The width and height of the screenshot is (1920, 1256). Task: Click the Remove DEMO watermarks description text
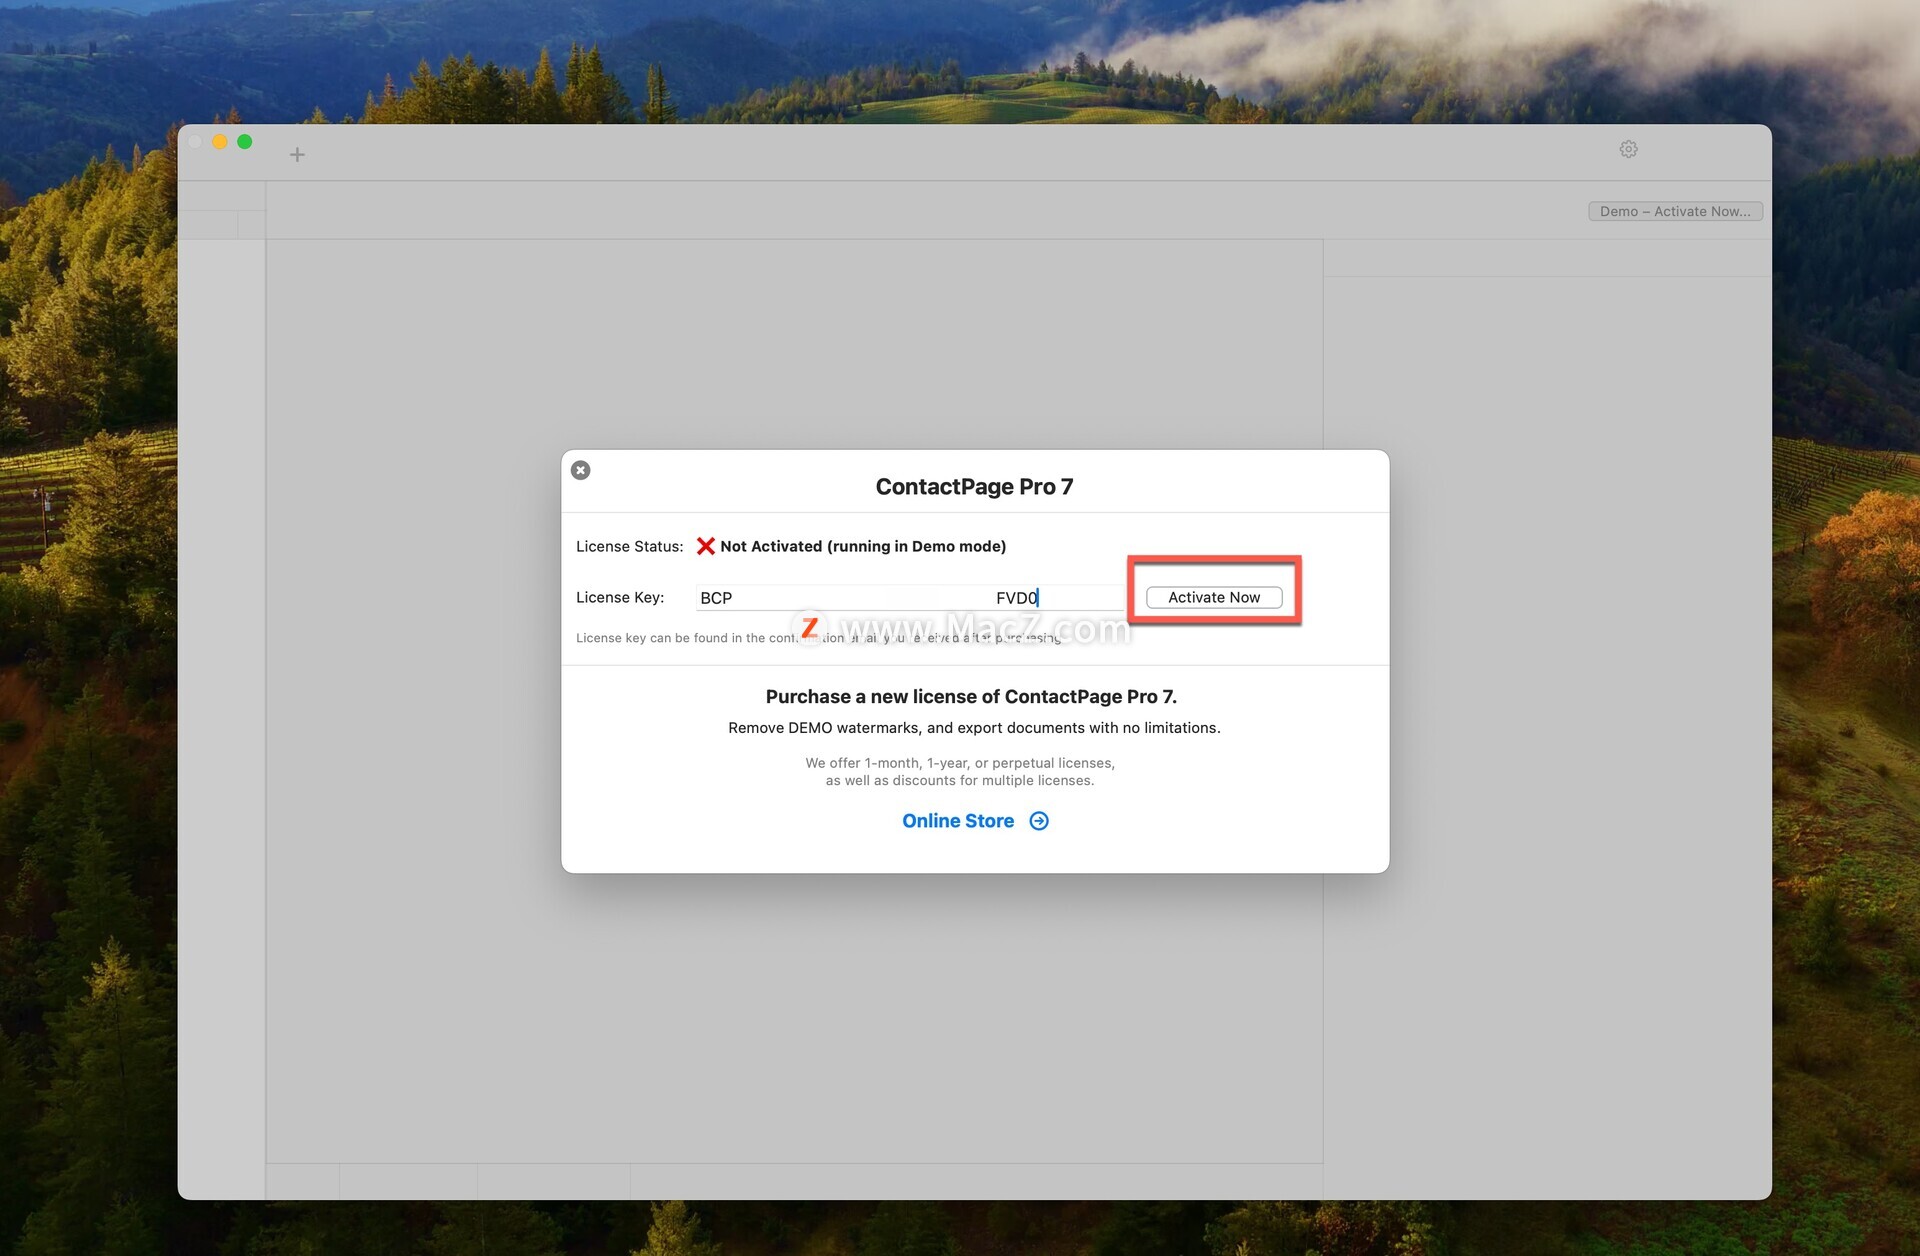click(x=974, y=728)
